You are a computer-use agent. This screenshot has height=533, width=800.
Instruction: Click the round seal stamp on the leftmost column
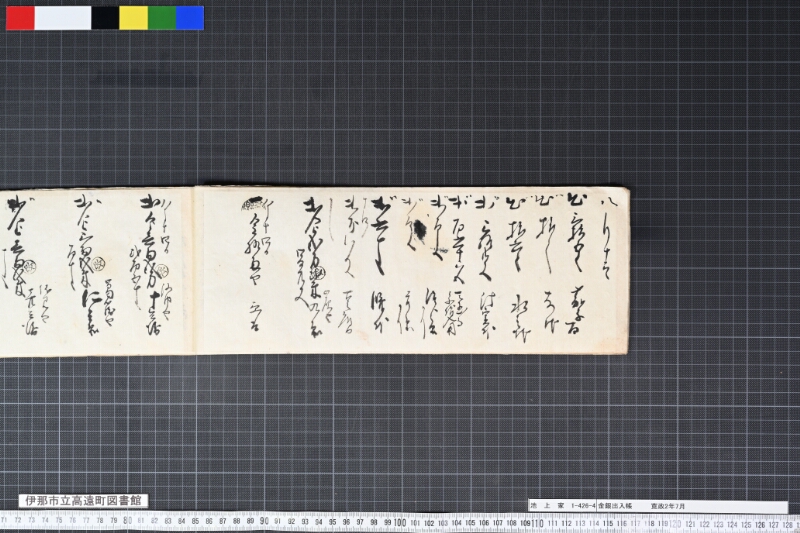click(x=30, y=266)
